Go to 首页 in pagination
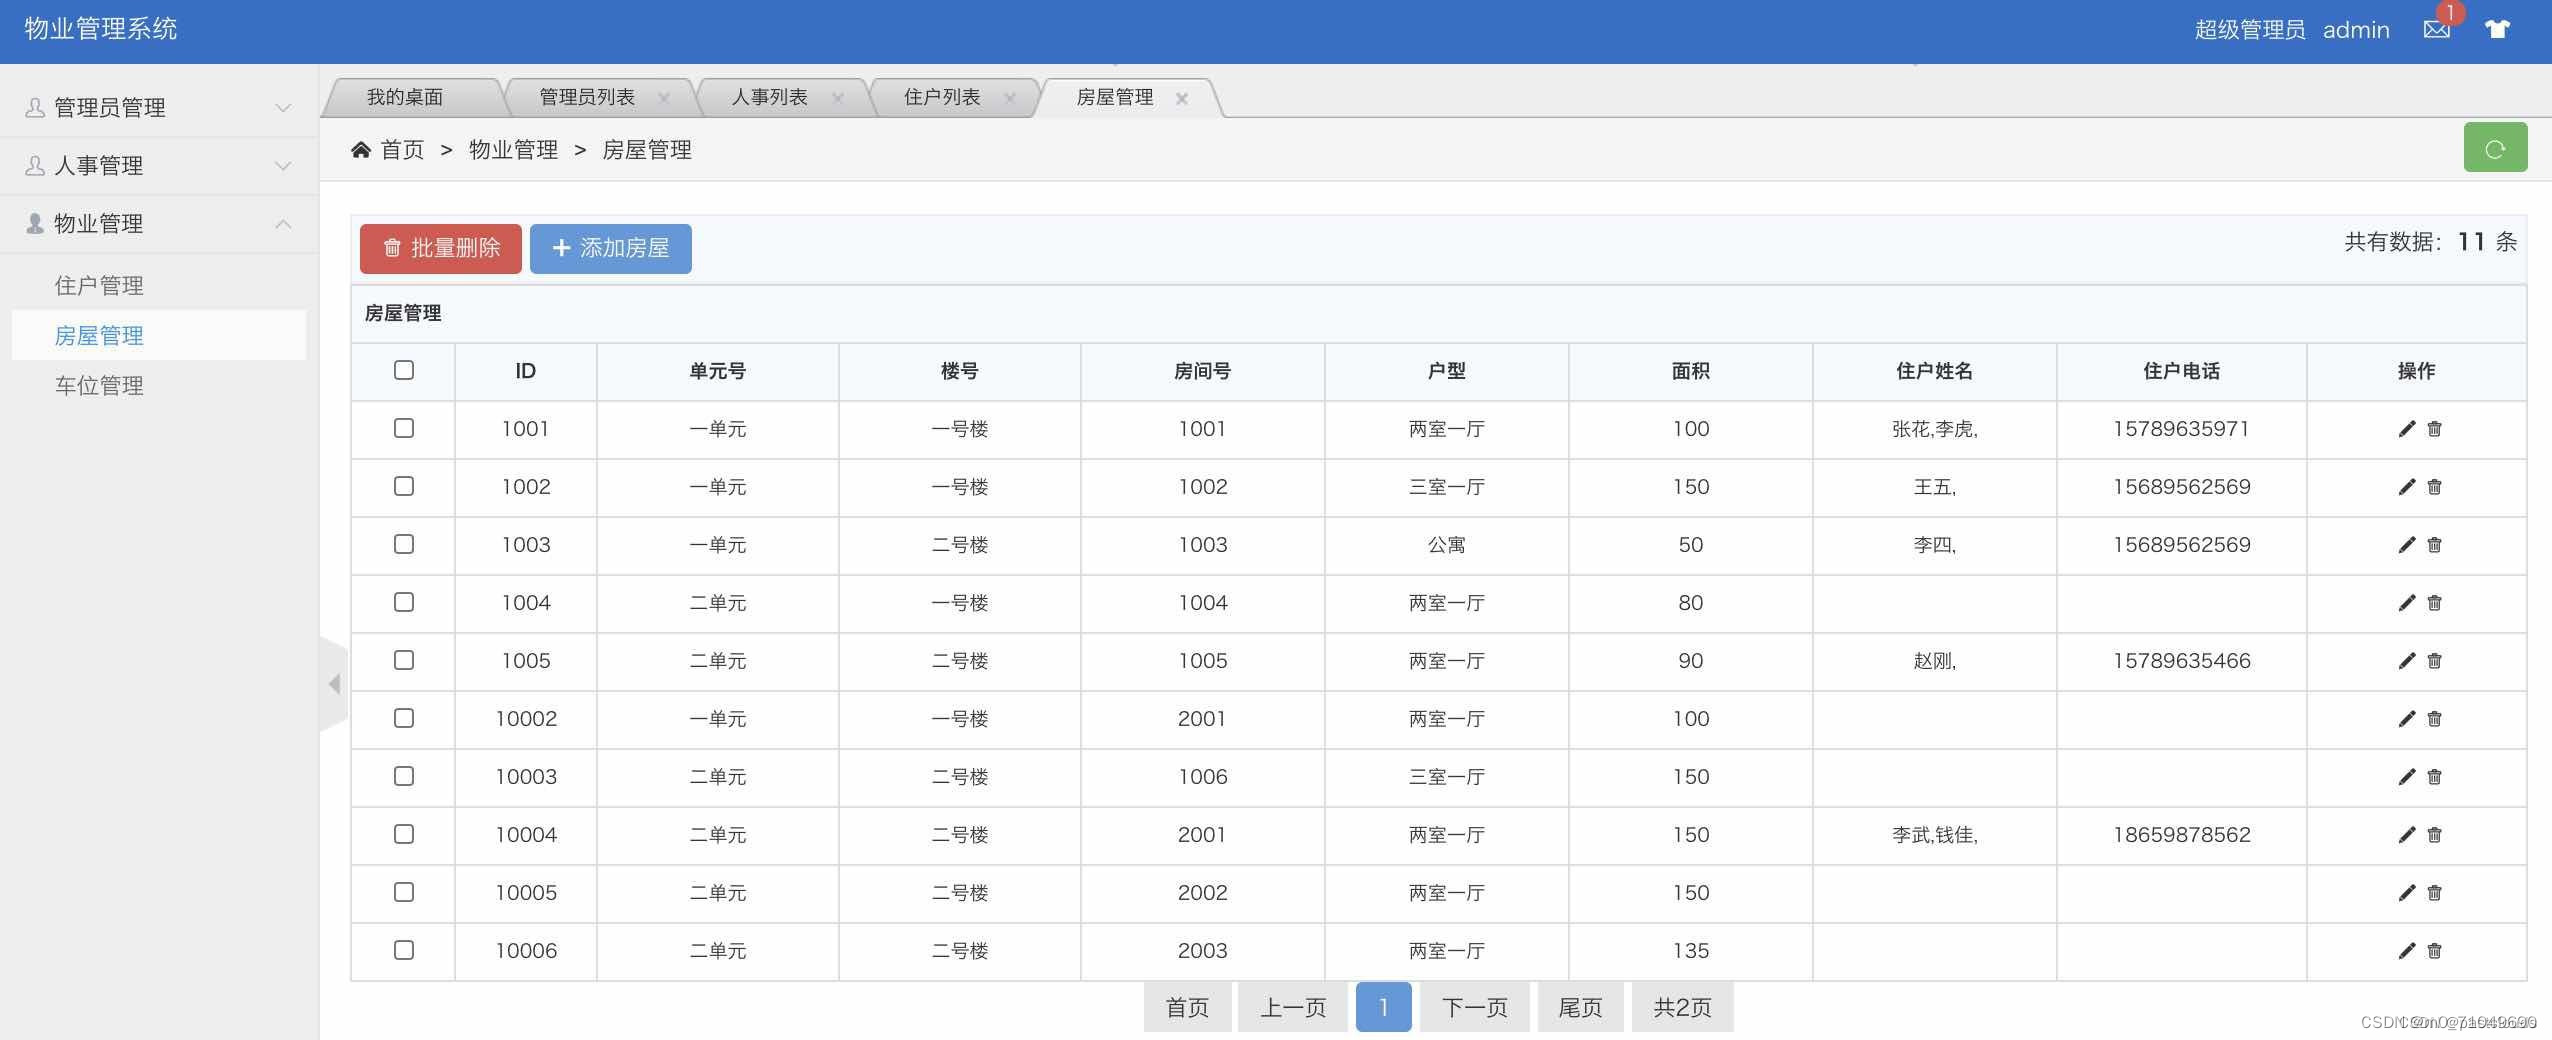 click(x=1187, y=1007)
